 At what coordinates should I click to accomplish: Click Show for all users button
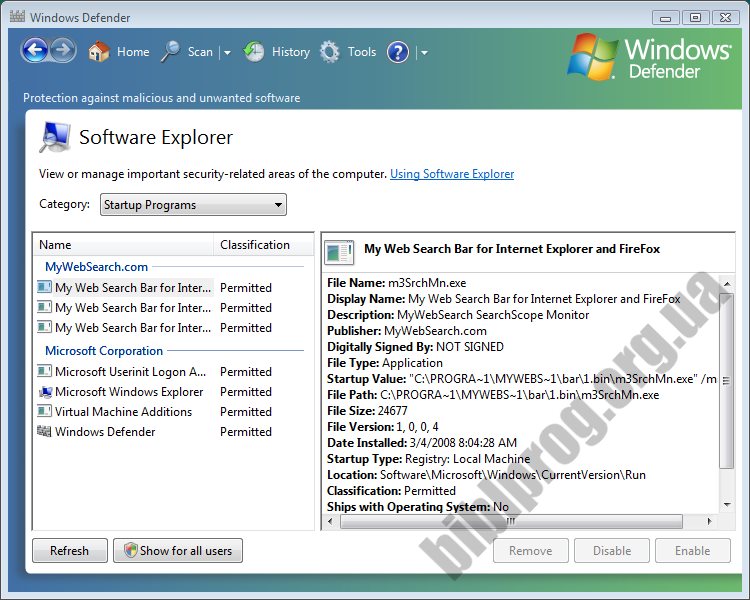(178, 551)
